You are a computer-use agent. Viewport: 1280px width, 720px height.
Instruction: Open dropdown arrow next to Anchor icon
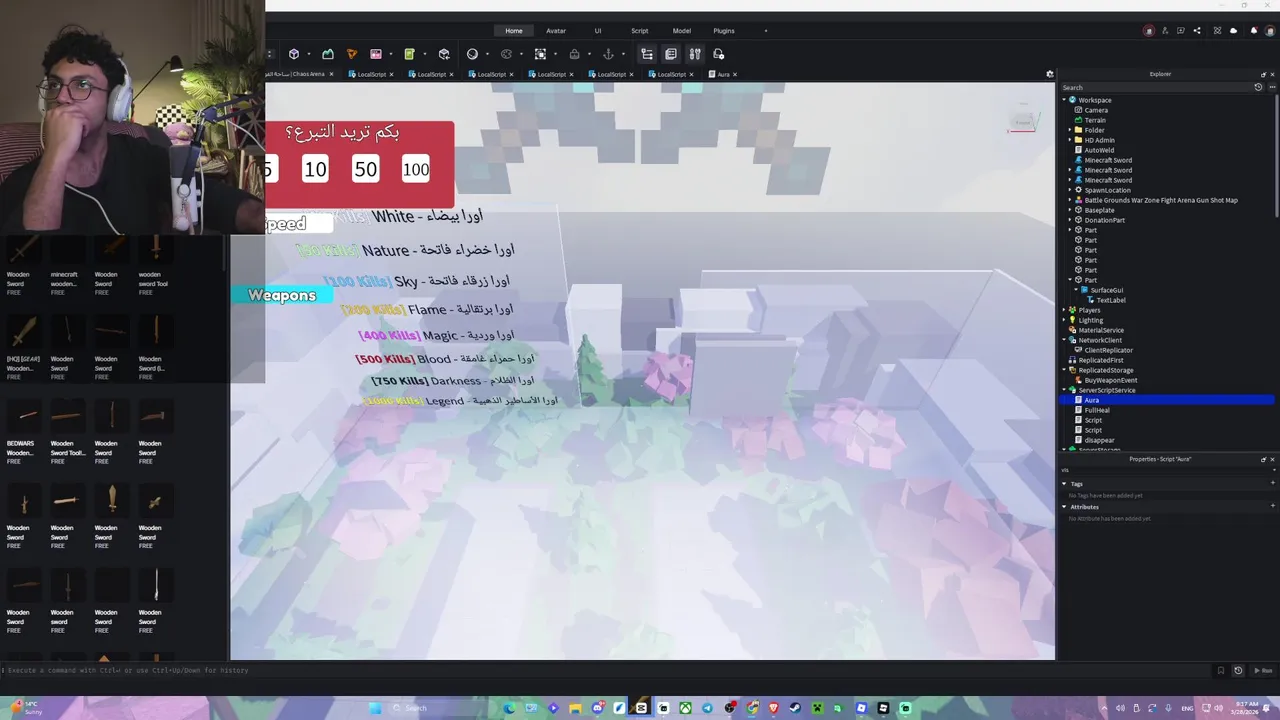pos(623,54)
